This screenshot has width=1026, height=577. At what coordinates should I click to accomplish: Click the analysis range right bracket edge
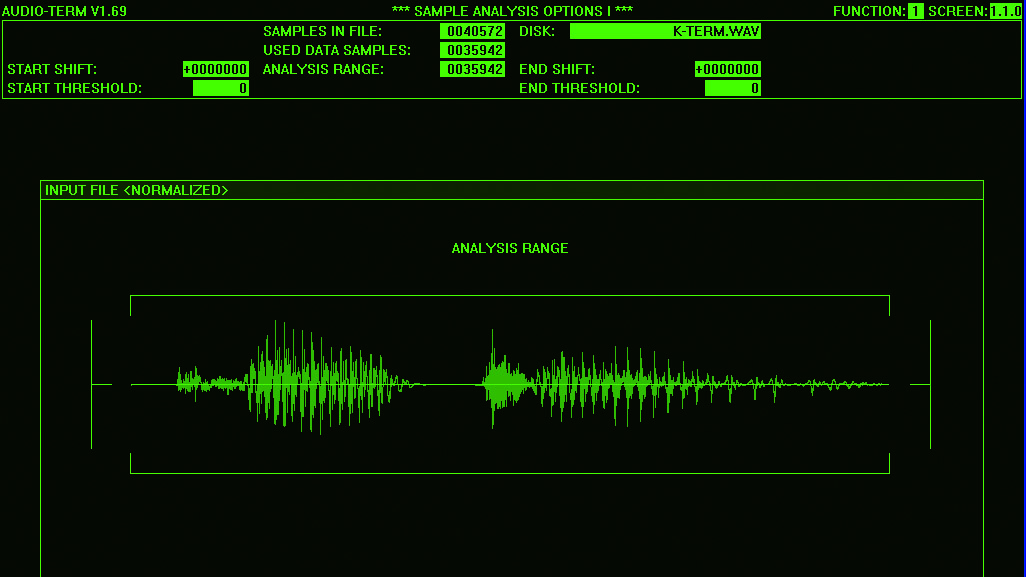click(889, 385)
